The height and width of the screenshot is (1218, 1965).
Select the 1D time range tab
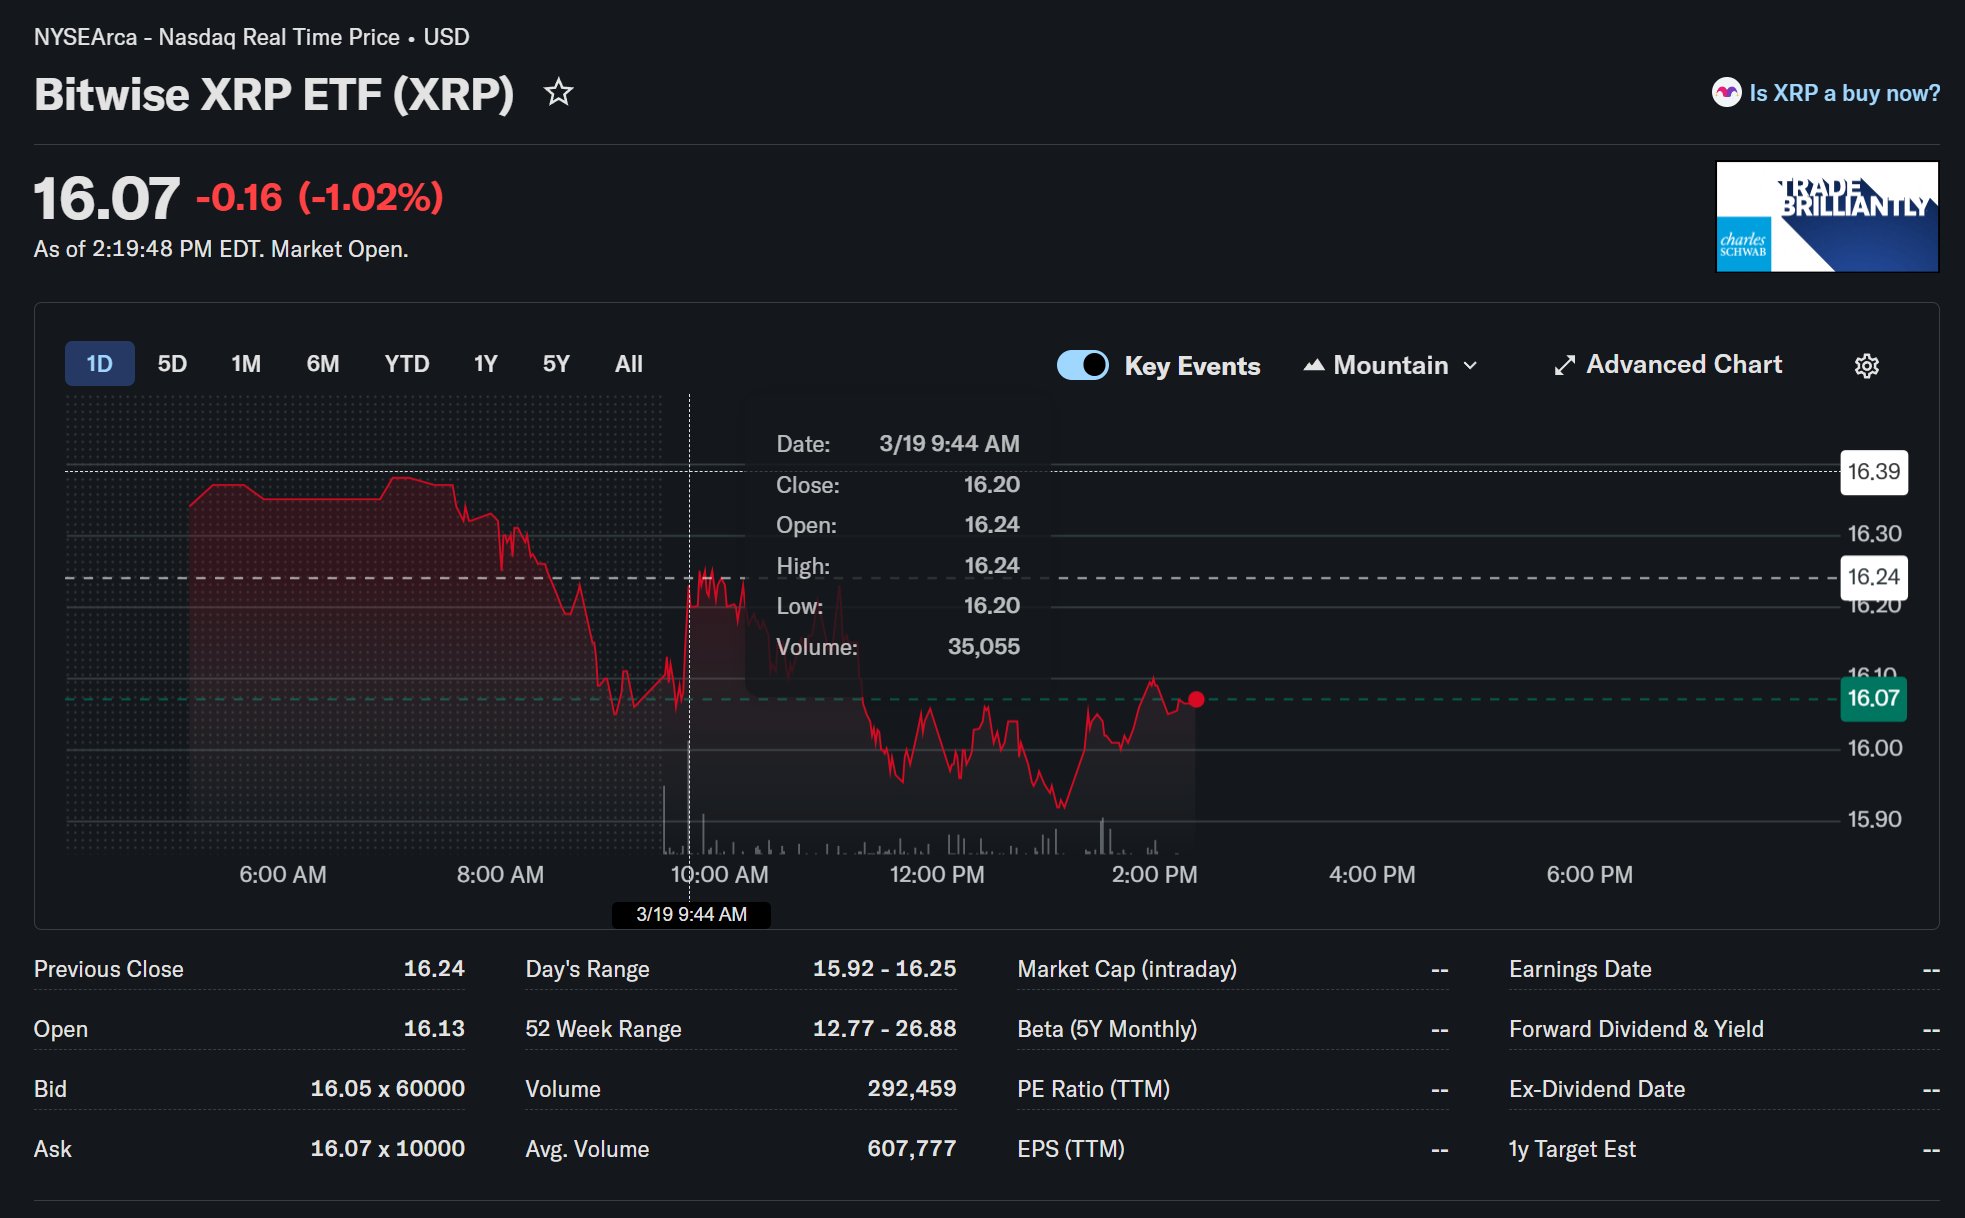click(99, 364)
